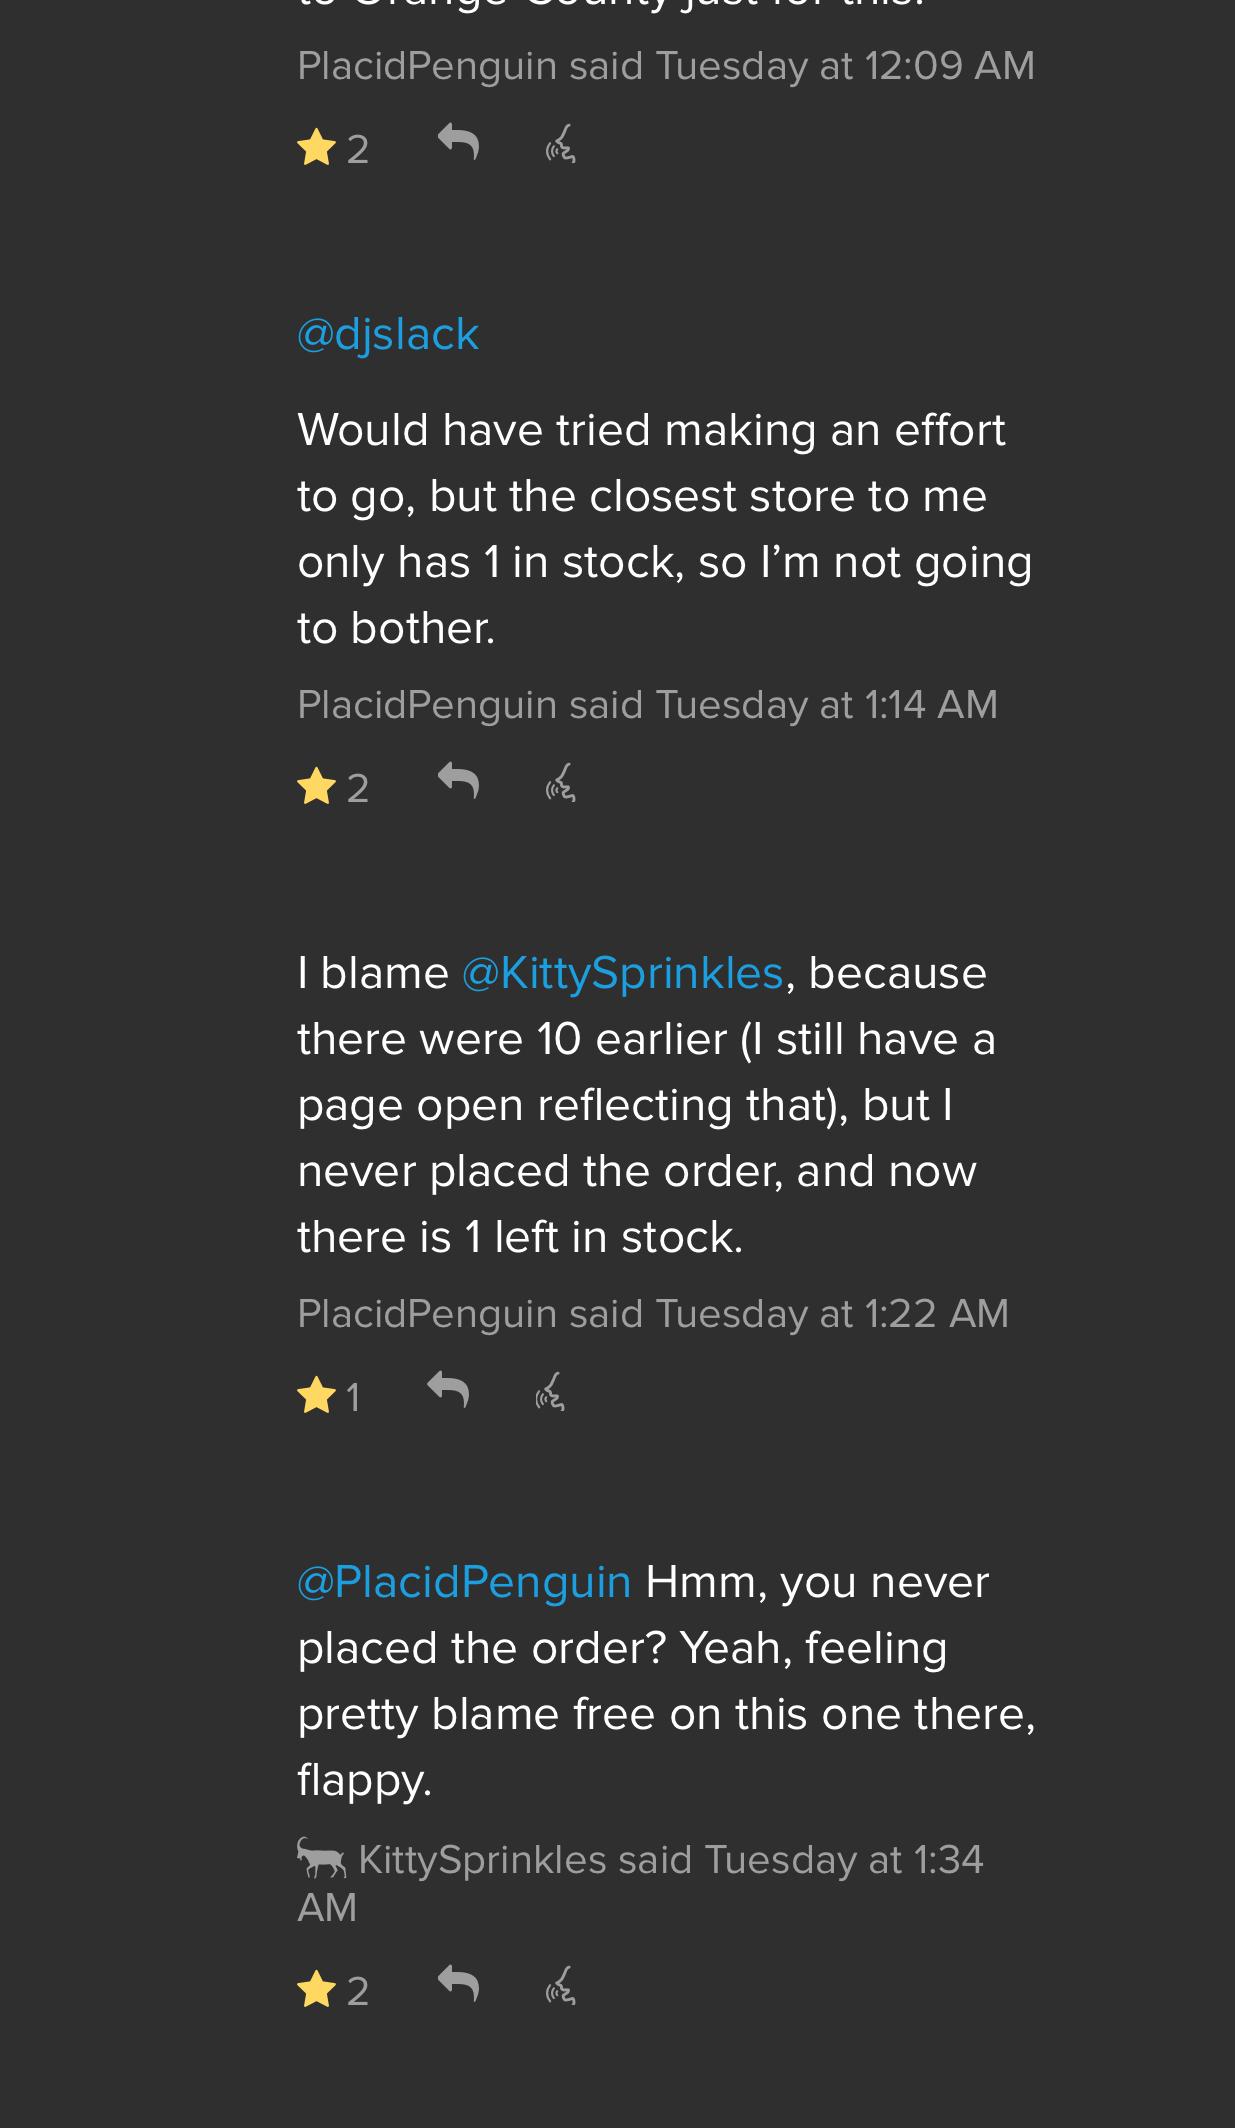Reply to the 1:22 AM comment
The width and height of the screenshot is (1235, 2128).
(x=448, y=1391)
